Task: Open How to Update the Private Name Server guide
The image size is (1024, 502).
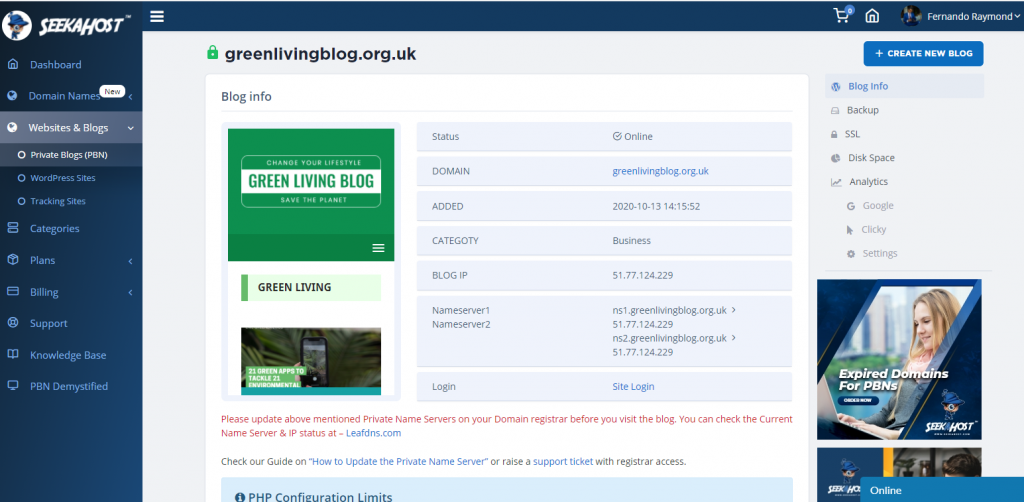Action: [398, 462]
